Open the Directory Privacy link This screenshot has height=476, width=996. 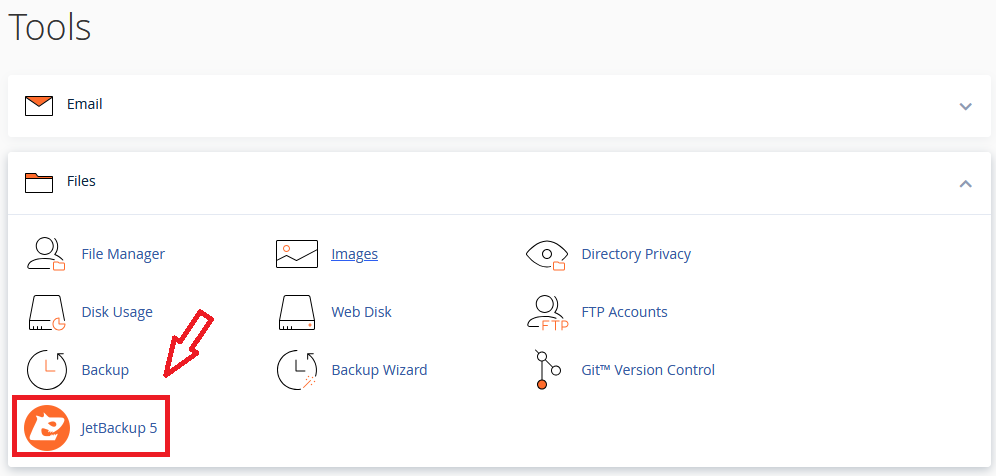click(636, 254)
